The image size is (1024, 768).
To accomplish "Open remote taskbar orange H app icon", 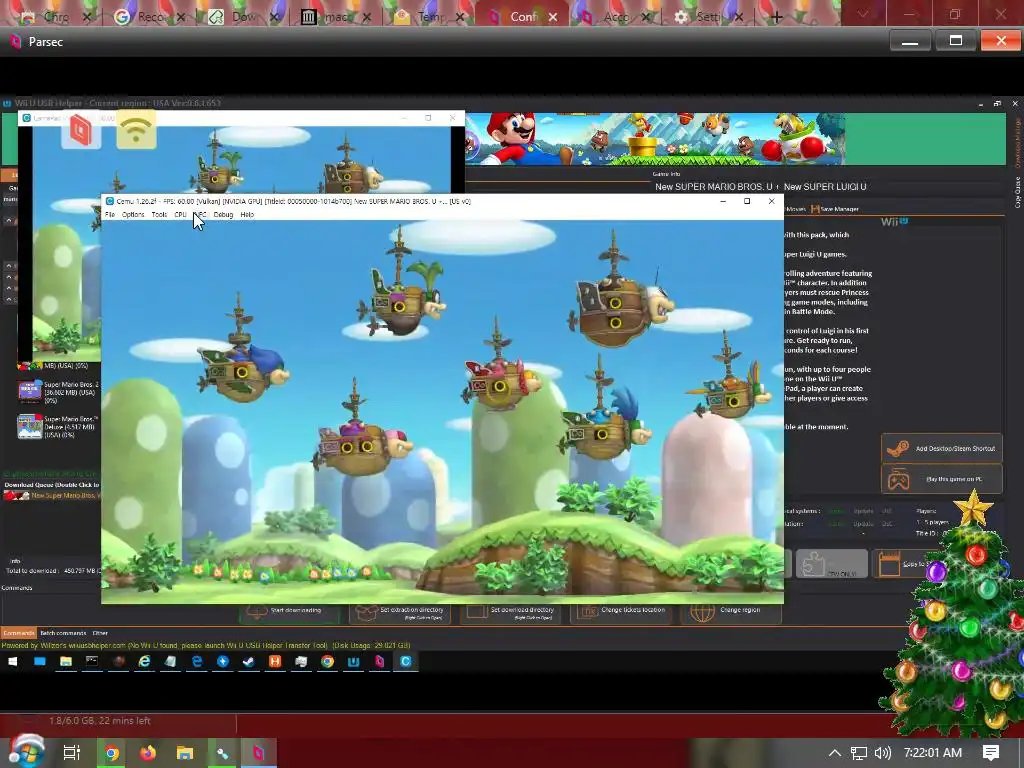I will pos(275,662).
